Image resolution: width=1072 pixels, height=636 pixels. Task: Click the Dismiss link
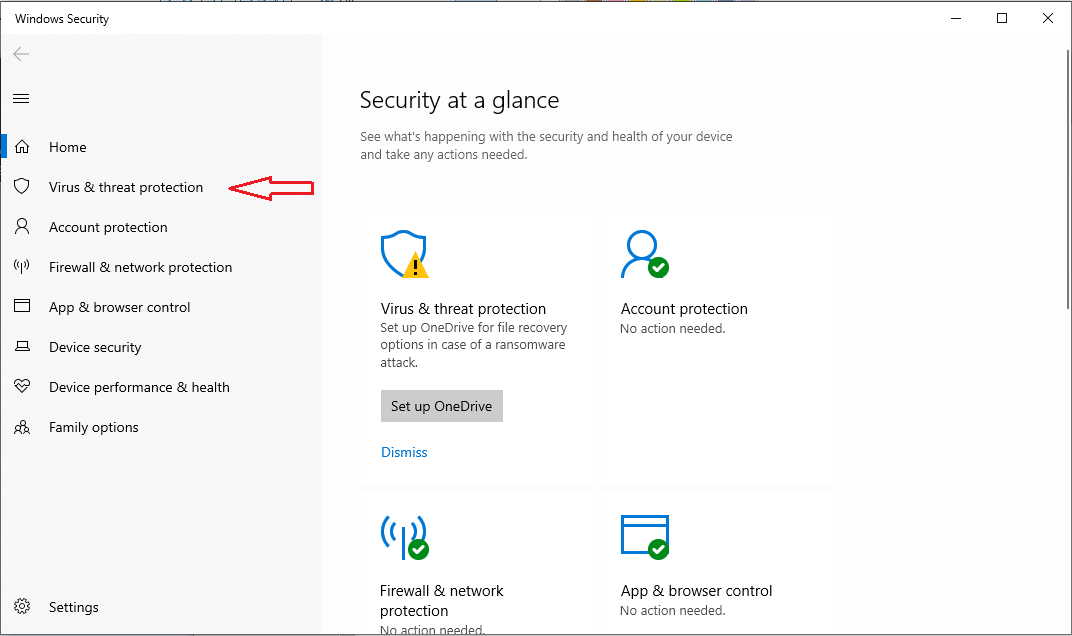[x=404, y=452]
